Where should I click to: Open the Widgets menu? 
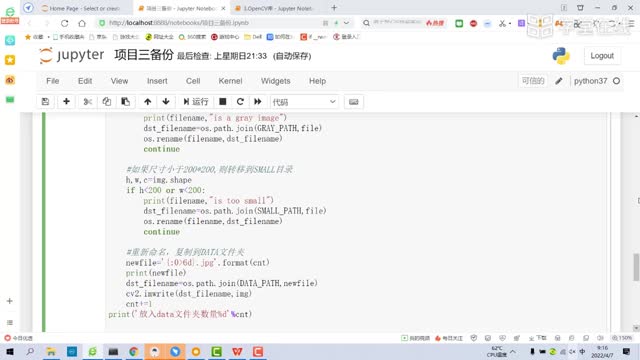[276, 81]
